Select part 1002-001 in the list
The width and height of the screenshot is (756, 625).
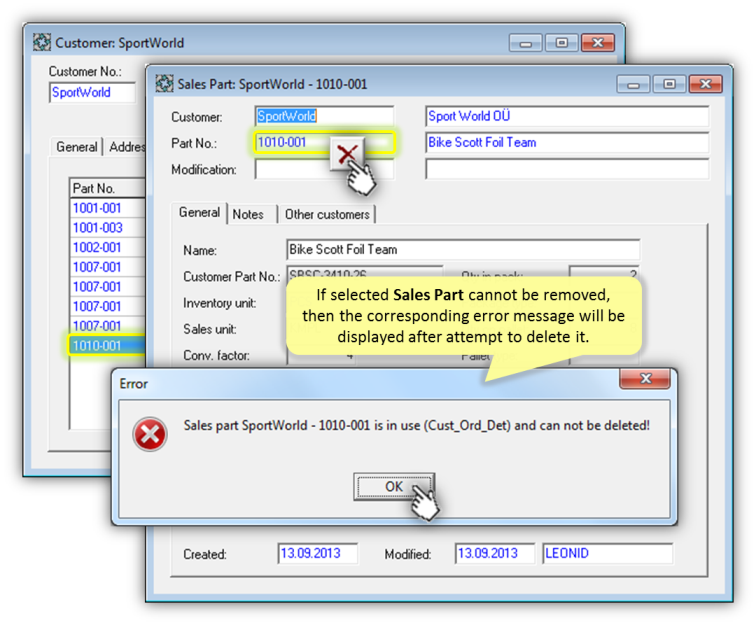point(107,247)
